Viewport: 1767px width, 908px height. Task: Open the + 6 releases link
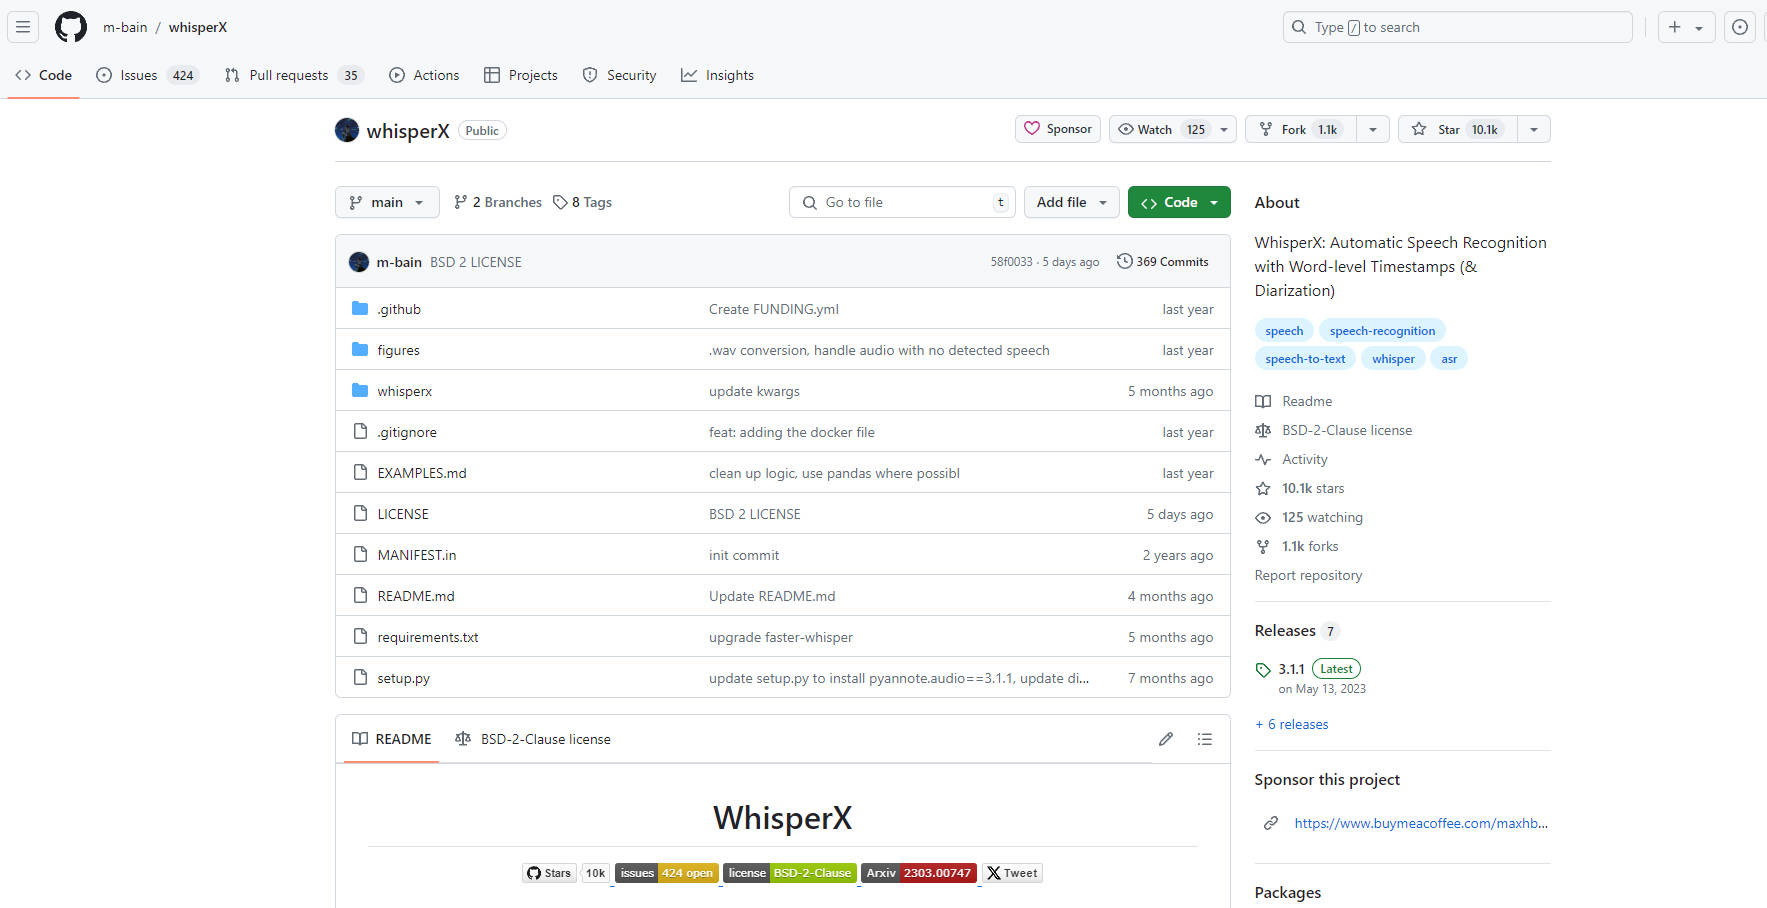(x=1291, y=724)
